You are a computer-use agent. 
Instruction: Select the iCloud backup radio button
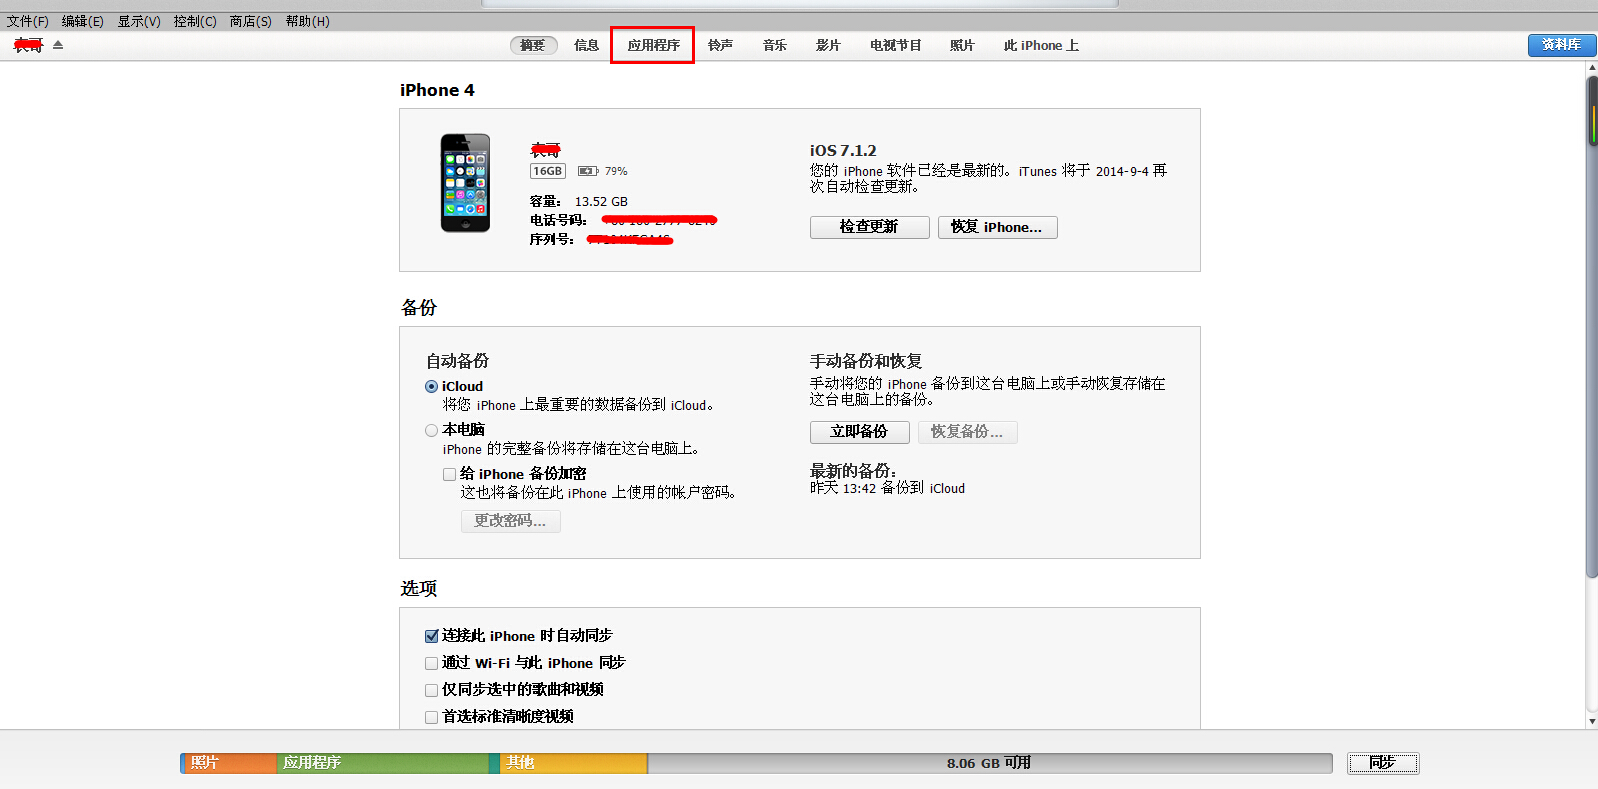pos(431,387)
